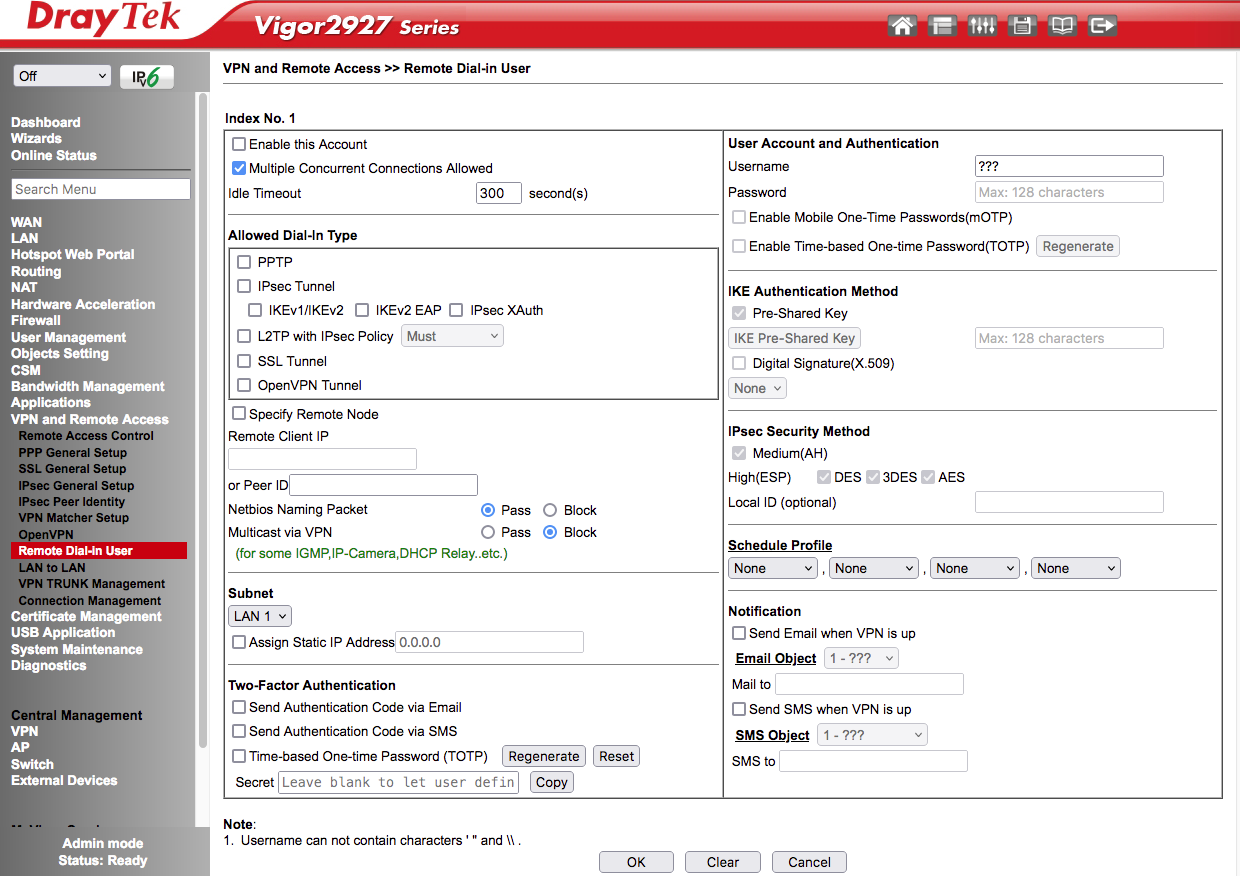Regenerate the Time-based One-time Password secret
The height and width of the screenshot is (876, 1240).
pyautogui.click(x=543, y=756)
